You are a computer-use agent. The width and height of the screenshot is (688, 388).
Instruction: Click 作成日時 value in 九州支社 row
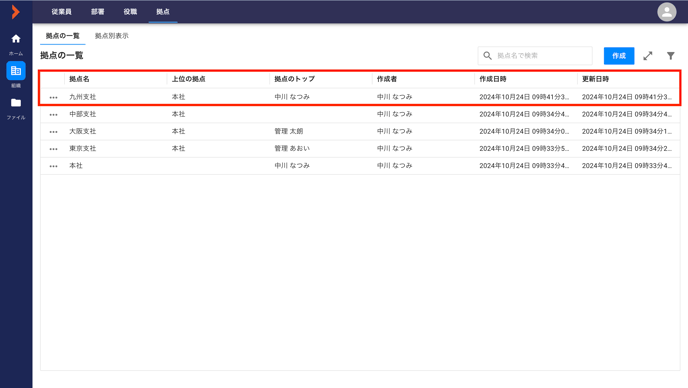(x=524, y=97)
